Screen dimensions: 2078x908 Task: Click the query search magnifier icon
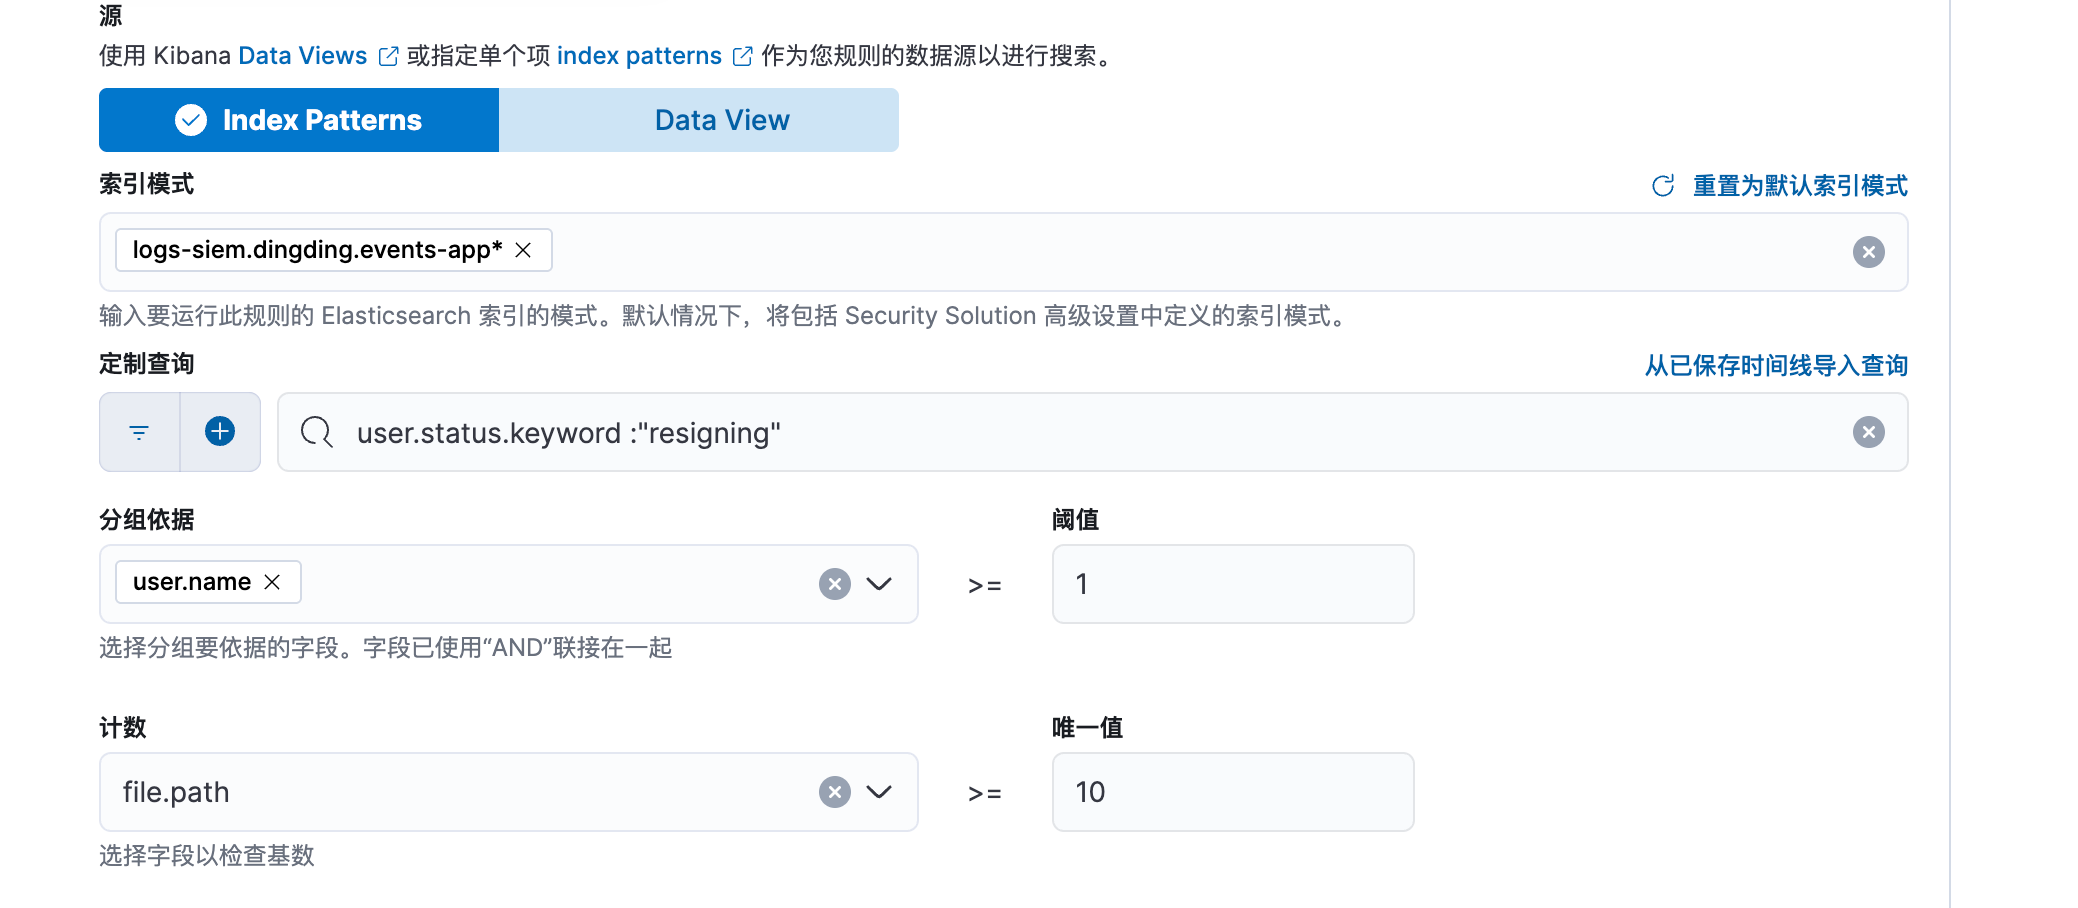(316, 432)
